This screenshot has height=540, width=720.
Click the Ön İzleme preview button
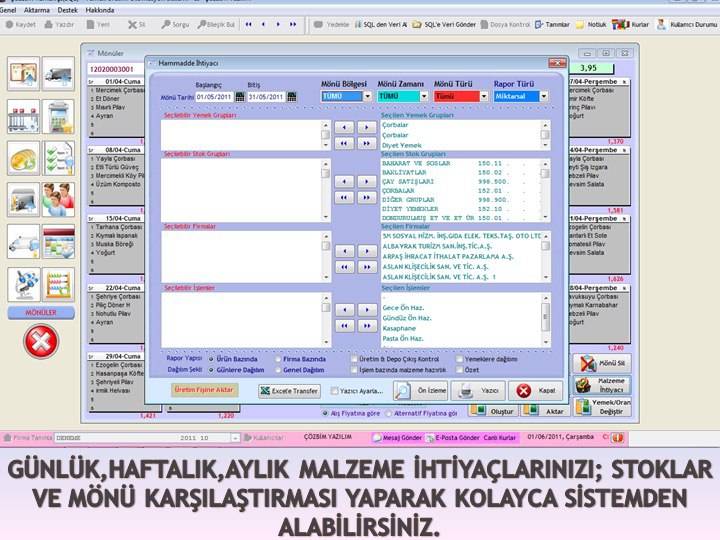(421, 391)
